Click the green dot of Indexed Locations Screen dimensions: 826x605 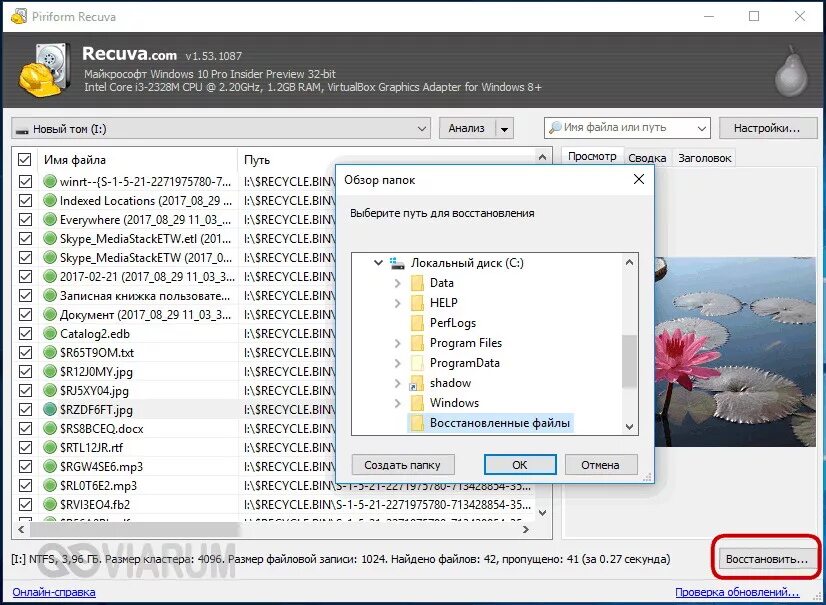pyautogui.click(x=50, y=201)
